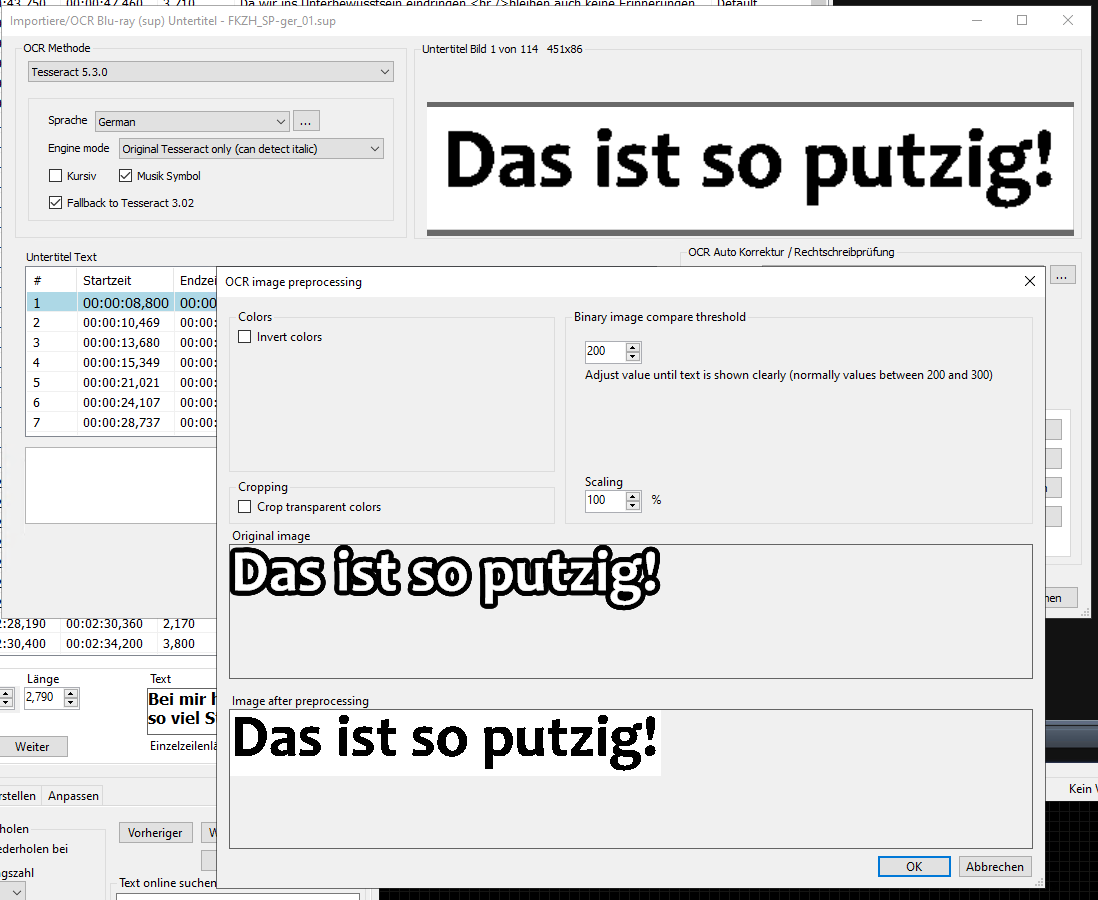
Task: Uncheck the Musik Symbol option
Action: coord(126,175)
